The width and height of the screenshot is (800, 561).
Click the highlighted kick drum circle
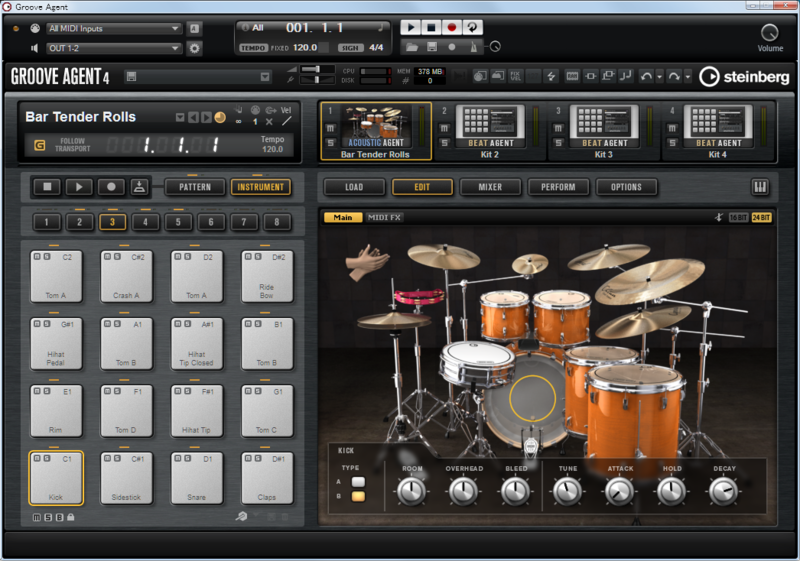(x=532, y=398)
